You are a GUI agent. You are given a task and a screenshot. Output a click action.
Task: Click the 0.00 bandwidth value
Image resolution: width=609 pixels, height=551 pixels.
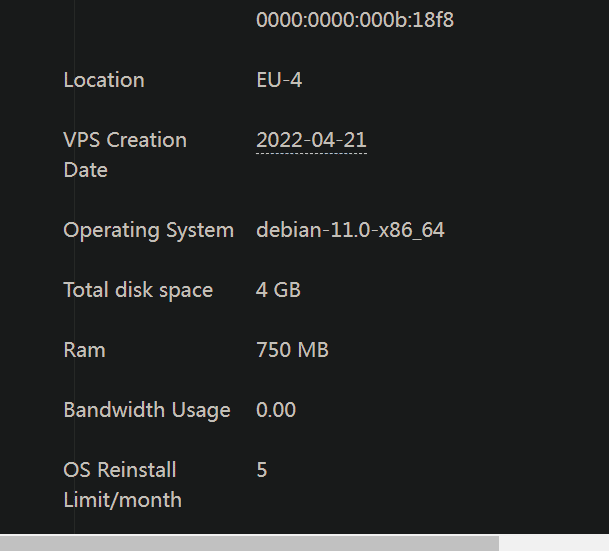coord(276,410)
